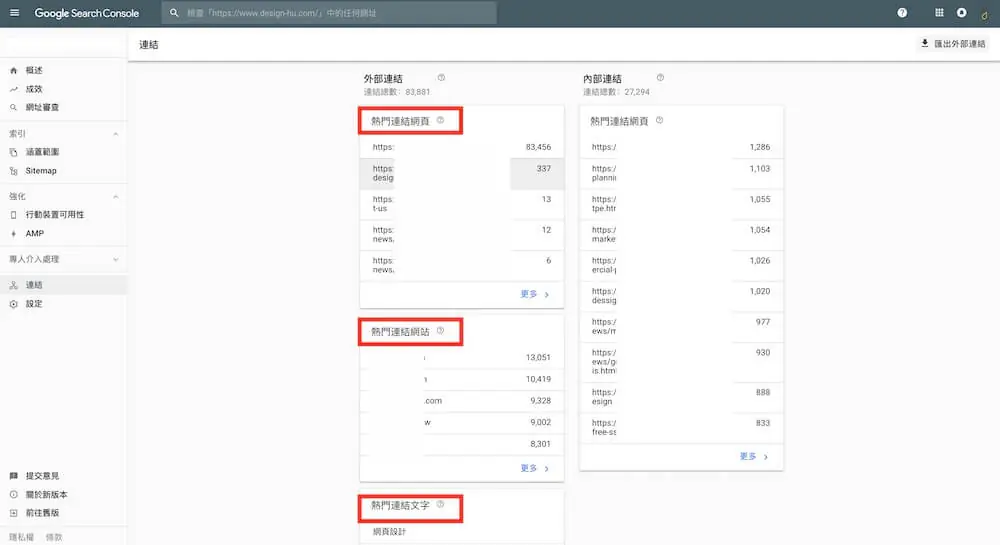Open the help question mark icon
This screenshot has width=1000, height=545.
902,13
